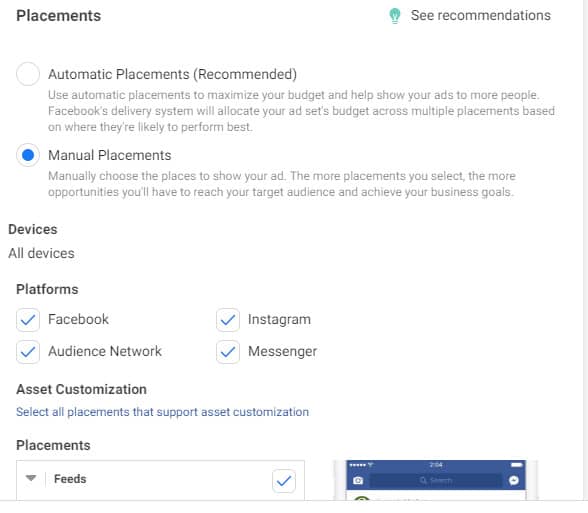Uncheck the Instagram platform checkbox
This screenshot has width=588, height=513.
click(228, 320)
